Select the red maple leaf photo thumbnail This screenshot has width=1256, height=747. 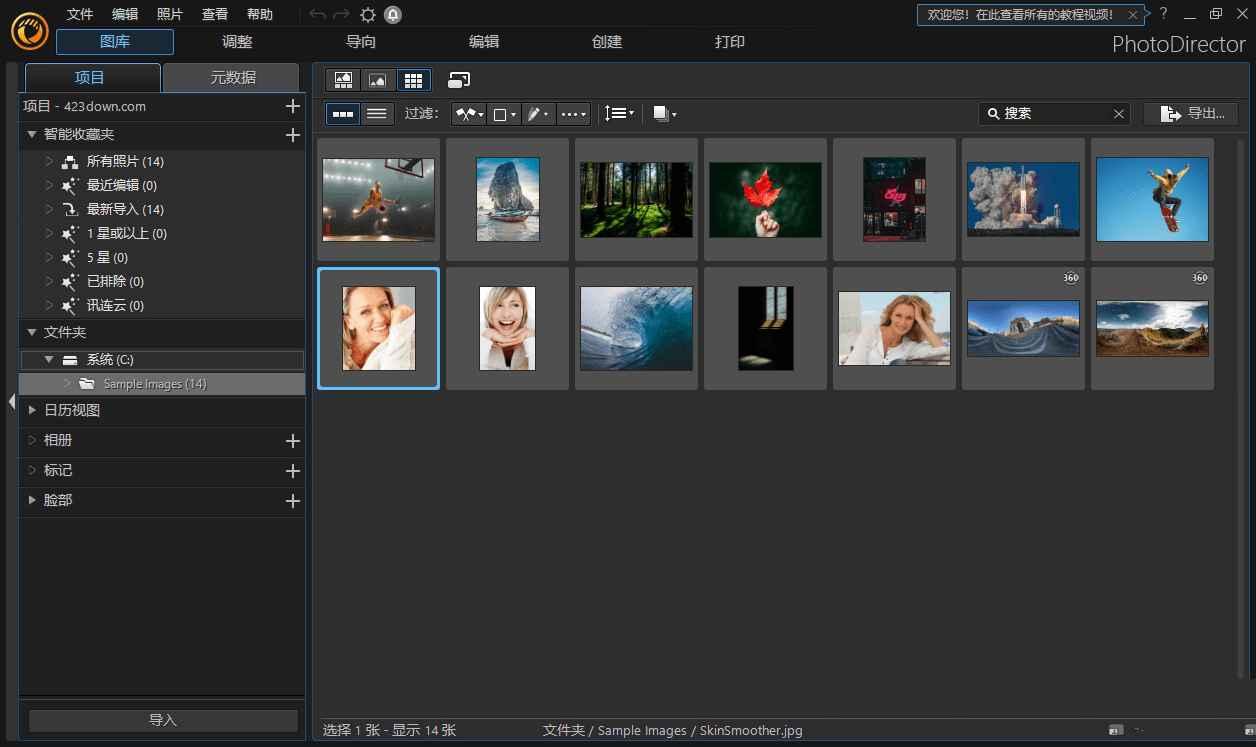coord(764,198)
